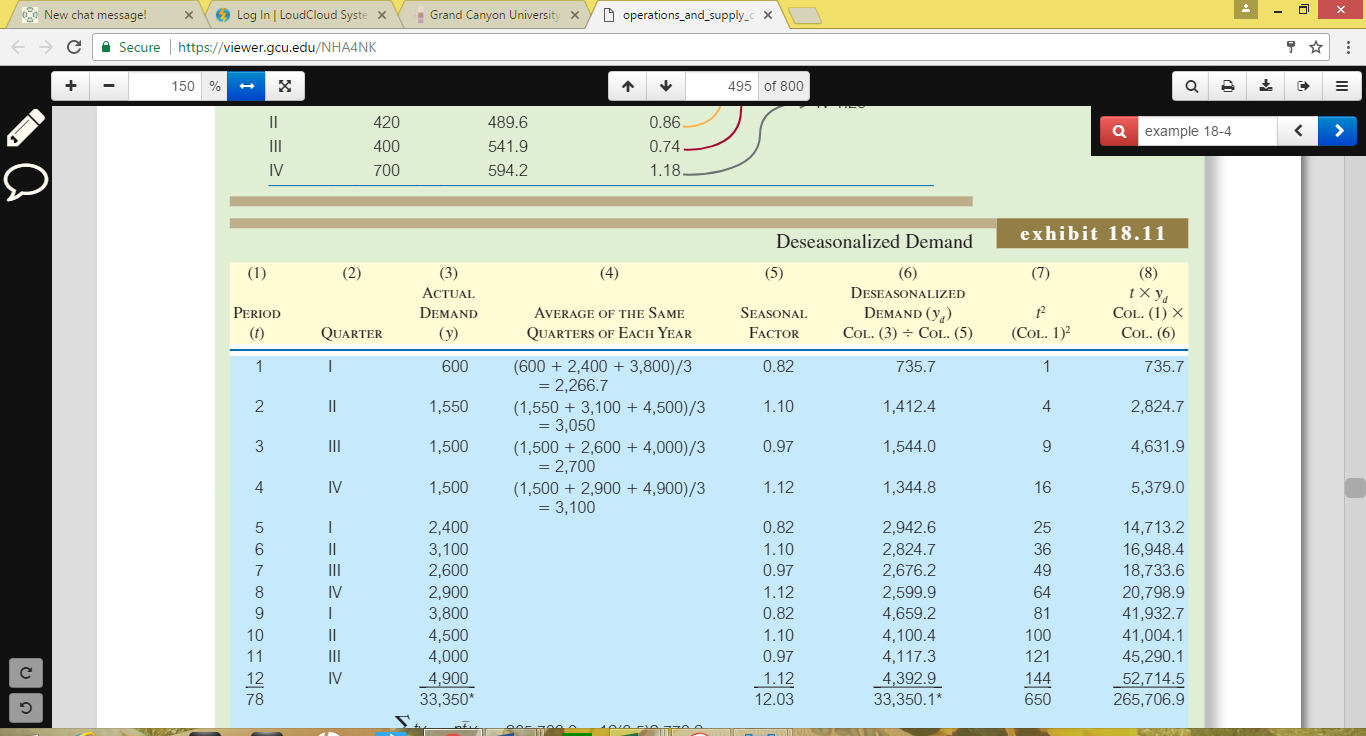Screen dimensions: 1366x736
Task: Close the New chat message tab
Action: [x=187, y=15]
